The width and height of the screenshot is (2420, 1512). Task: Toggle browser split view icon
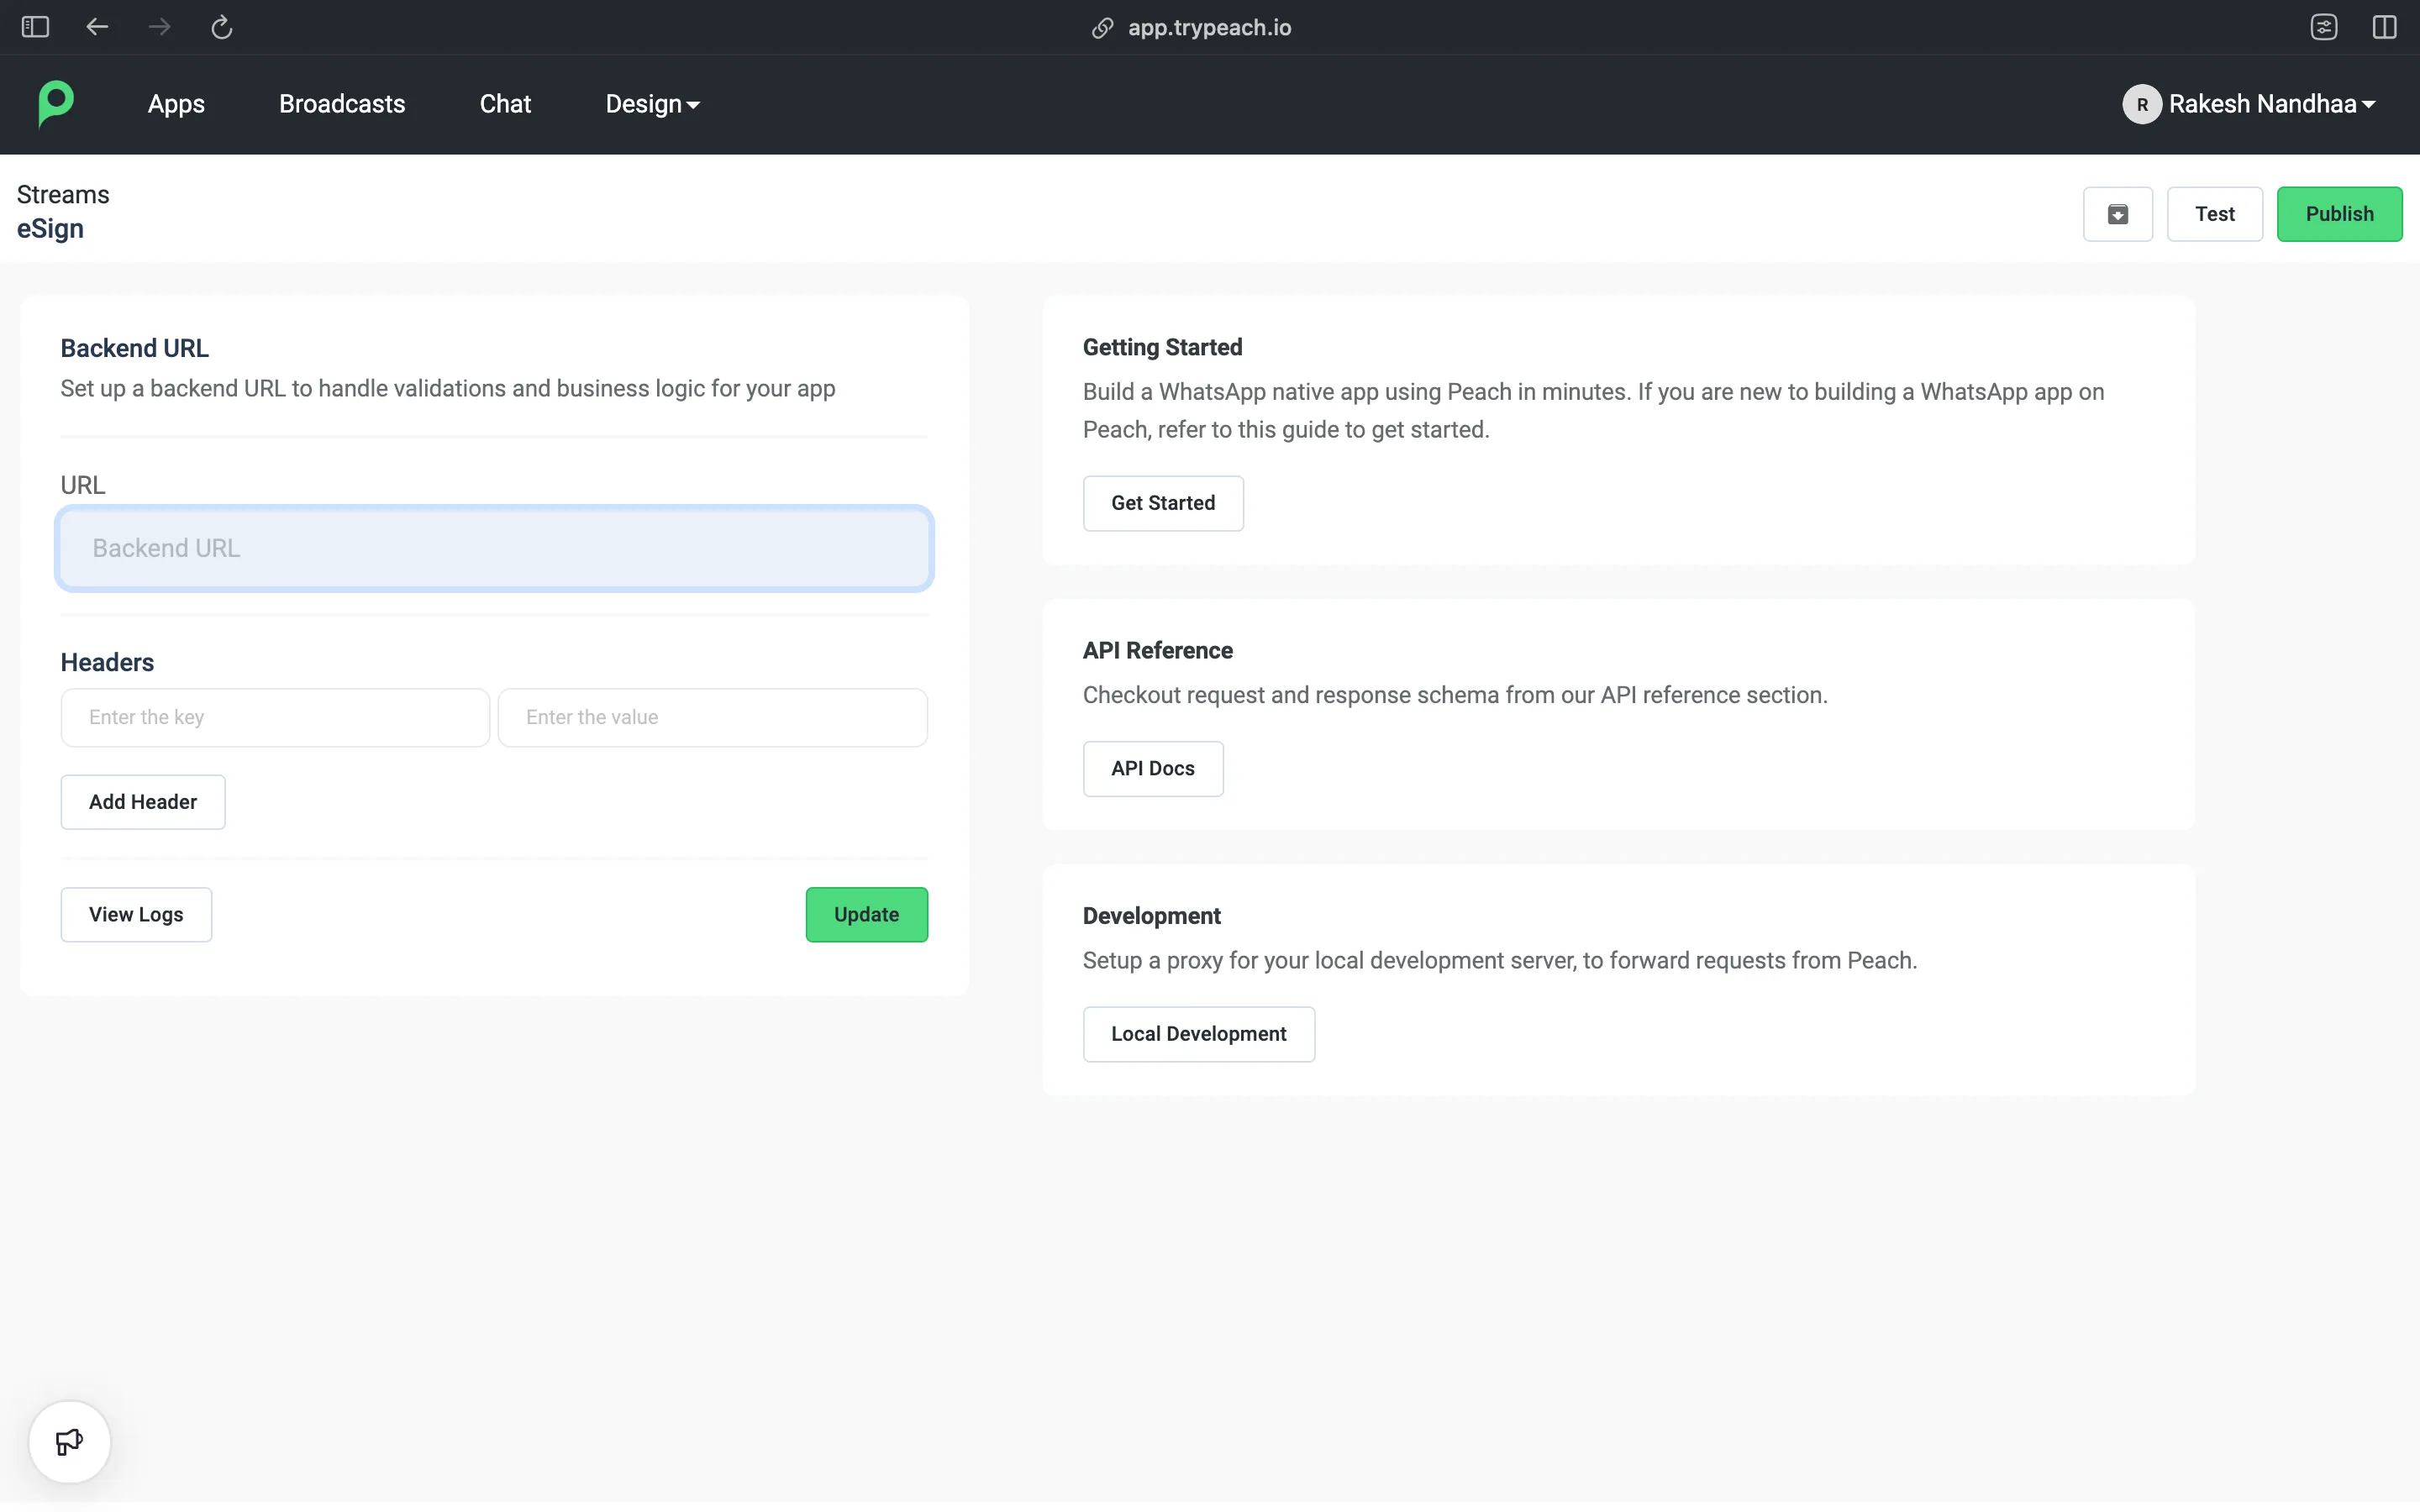[2385, 27]
